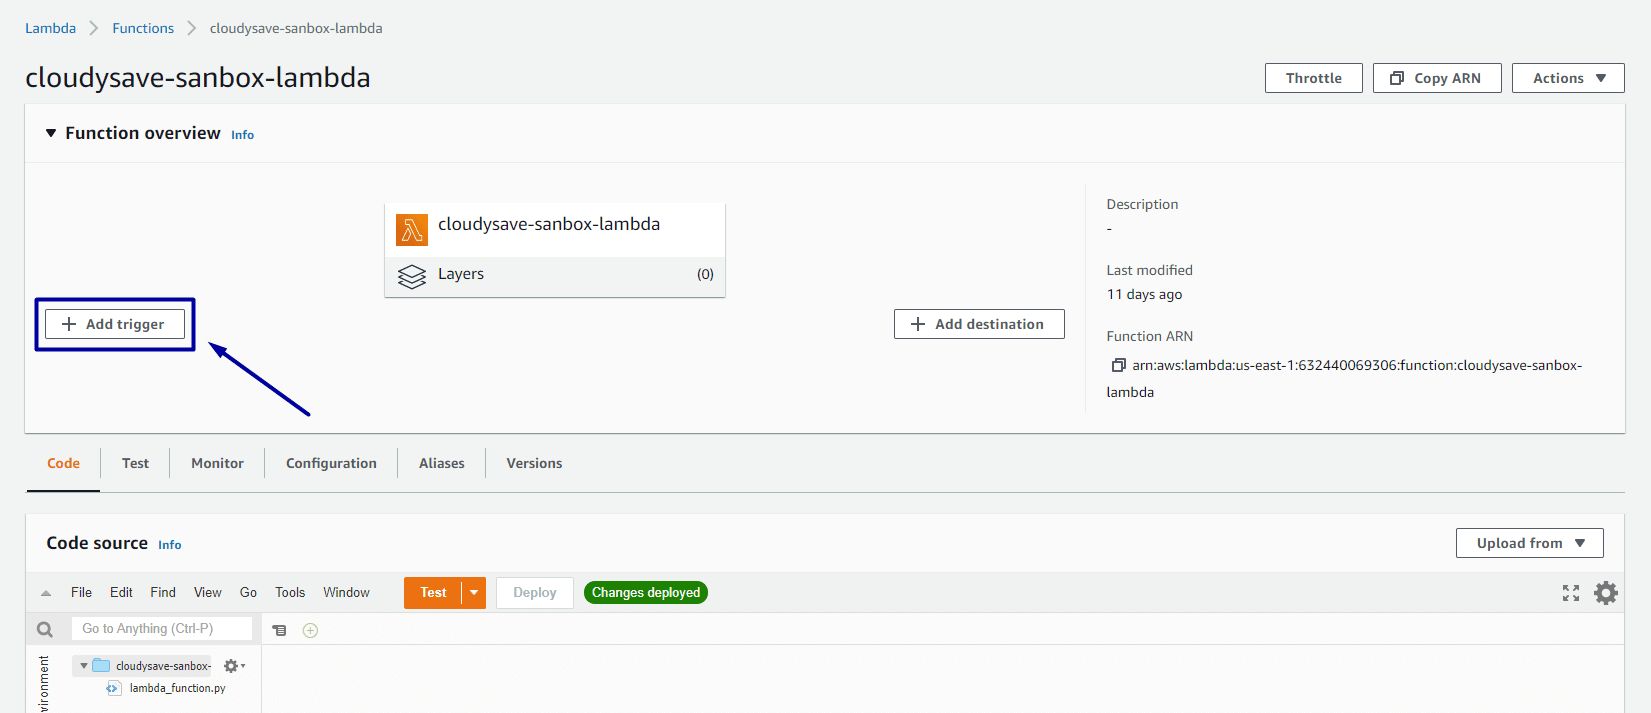Switch to the Versions tab

tap(534, 463)
